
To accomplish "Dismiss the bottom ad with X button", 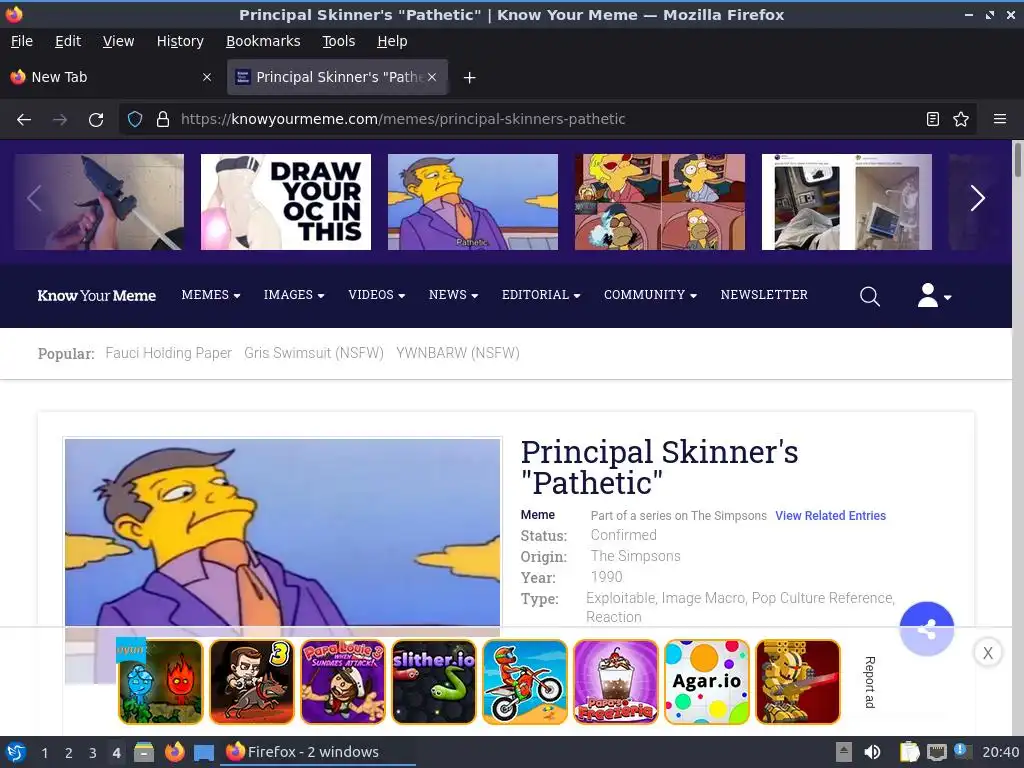I will tap(987, 652).
